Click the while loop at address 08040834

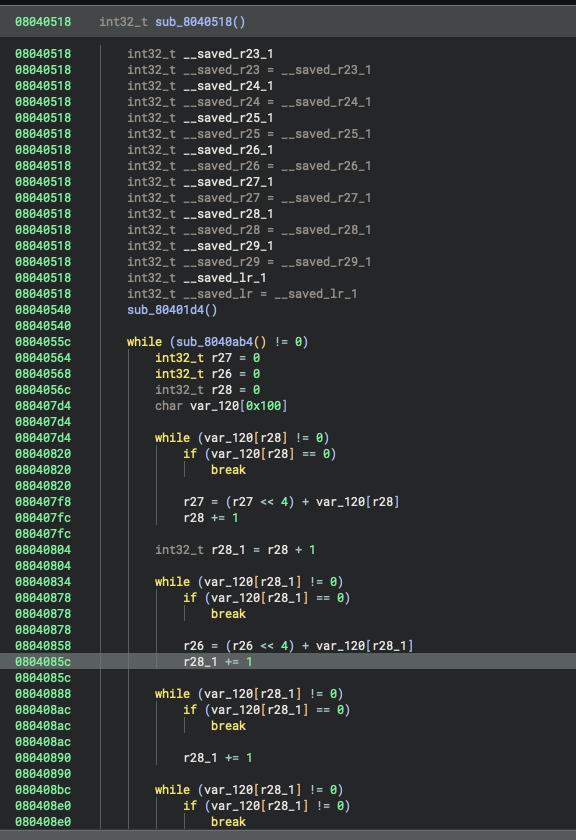[249, 582]
